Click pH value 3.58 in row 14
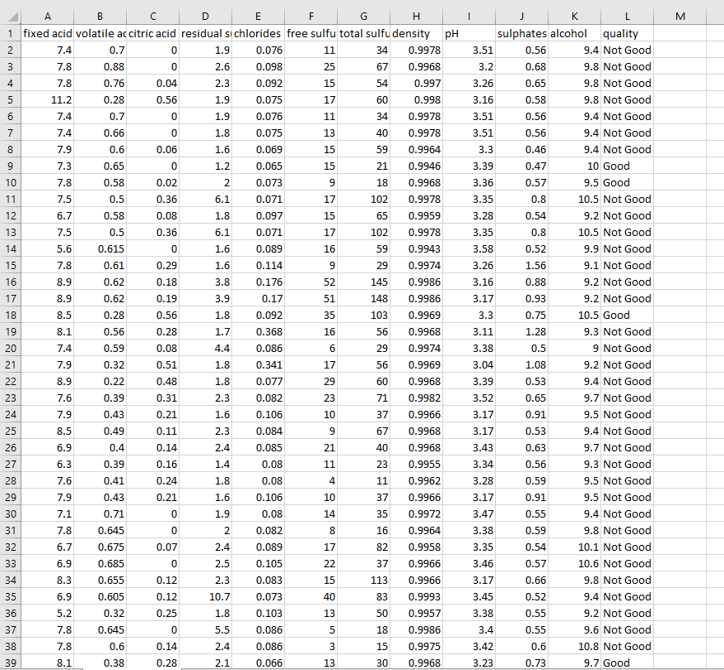Viewport: 724px width, 670px height. [469, 249]
